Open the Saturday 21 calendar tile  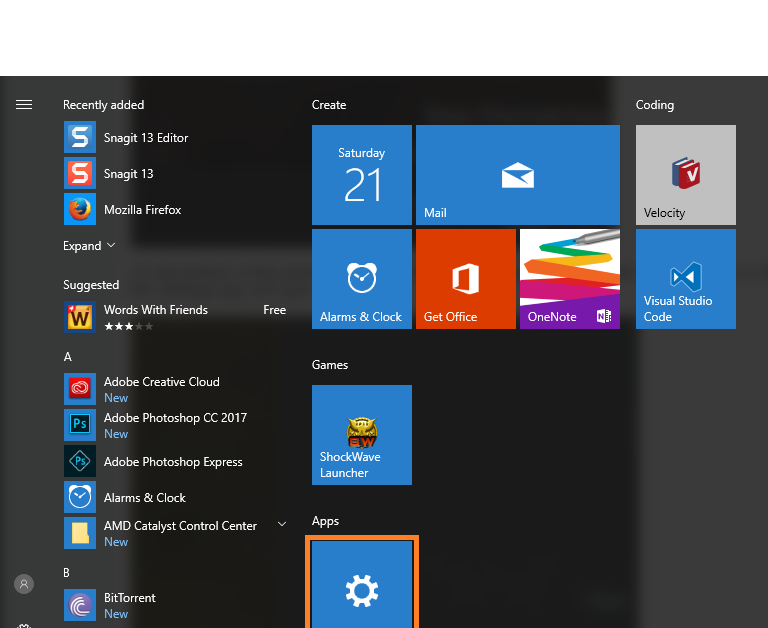point(362,175)
